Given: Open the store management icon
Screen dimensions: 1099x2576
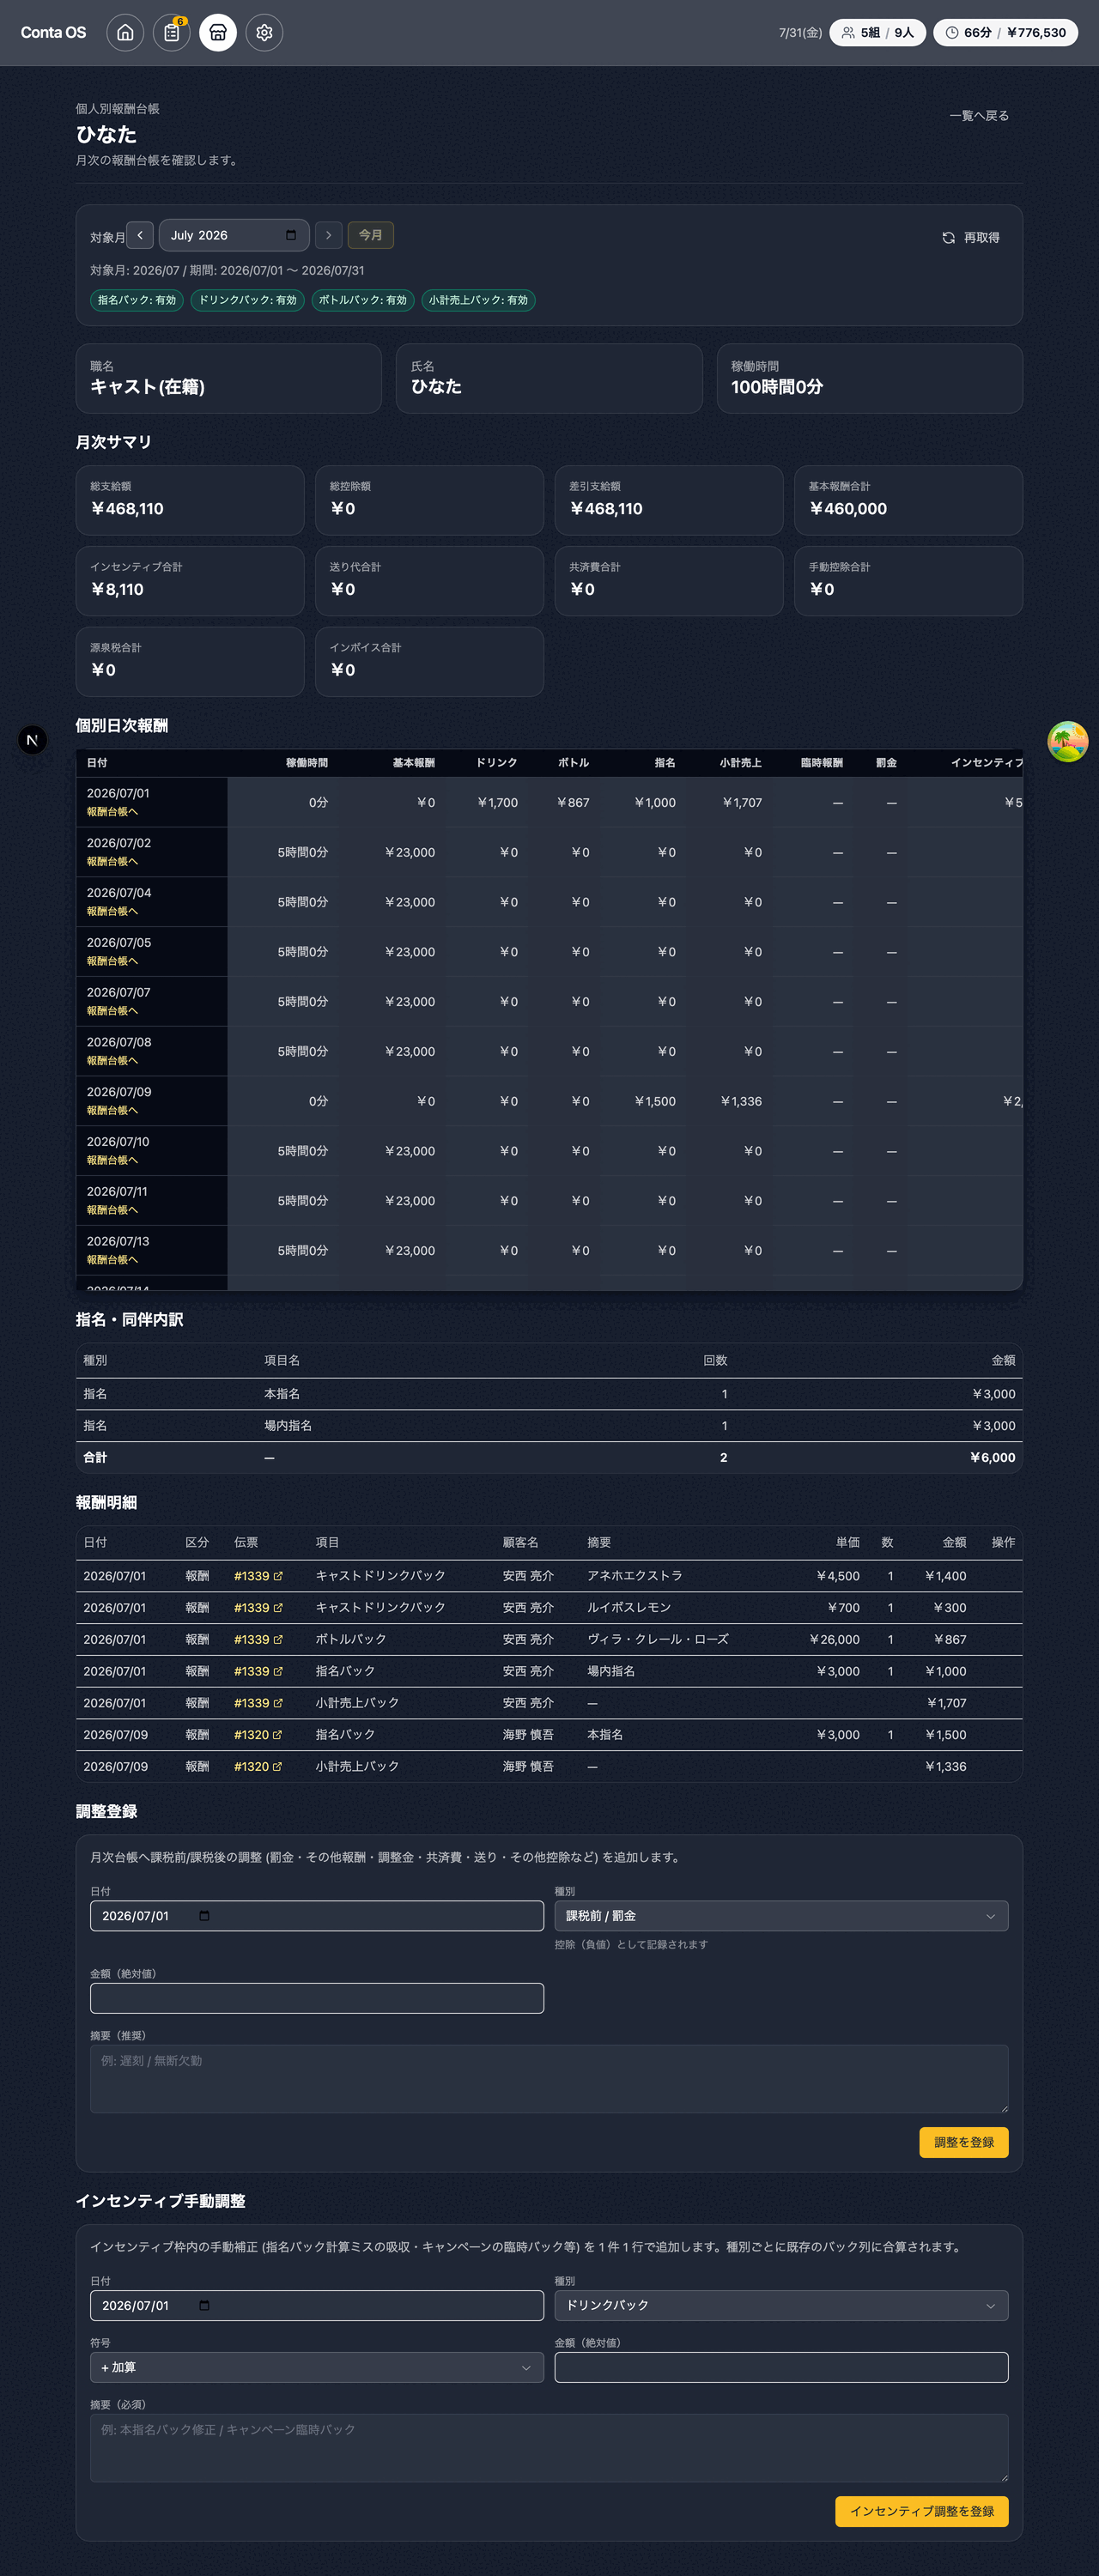Looking at the screenshot, I should pos(218,33).
